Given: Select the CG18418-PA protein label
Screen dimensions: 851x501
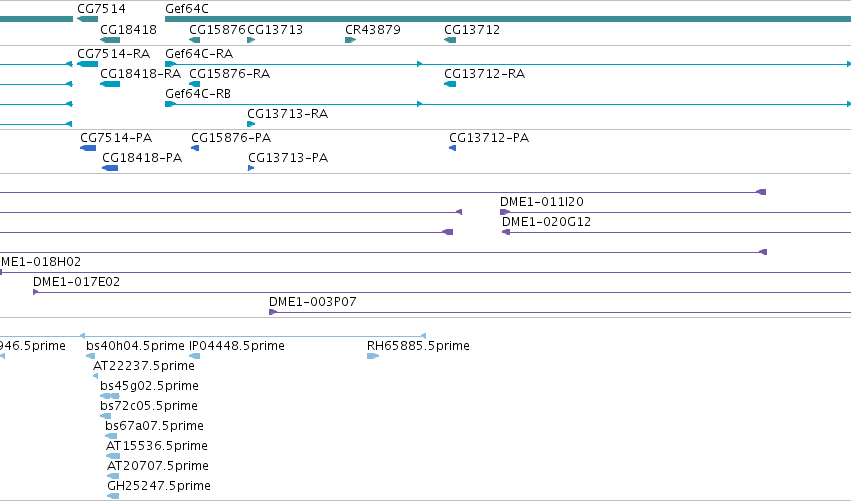Looking at the screenshot, I should click(x=142, y=157).
